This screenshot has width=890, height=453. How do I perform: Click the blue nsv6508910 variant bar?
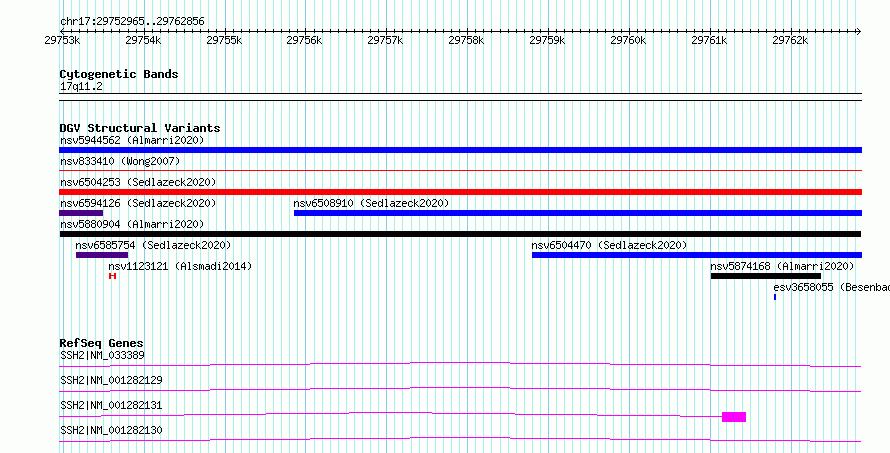pyautogui.click(x=578, y=213)
